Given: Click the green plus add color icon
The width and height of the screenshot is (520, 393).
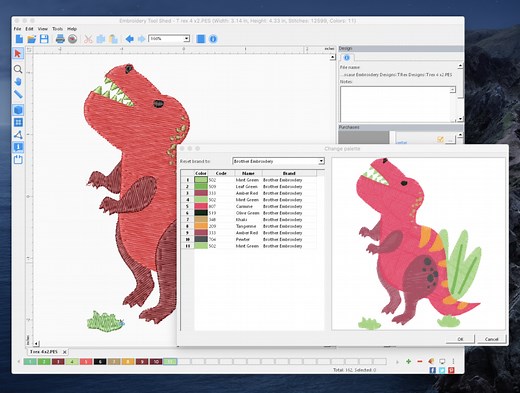Looking at the screenshot, I should [408, 361].
